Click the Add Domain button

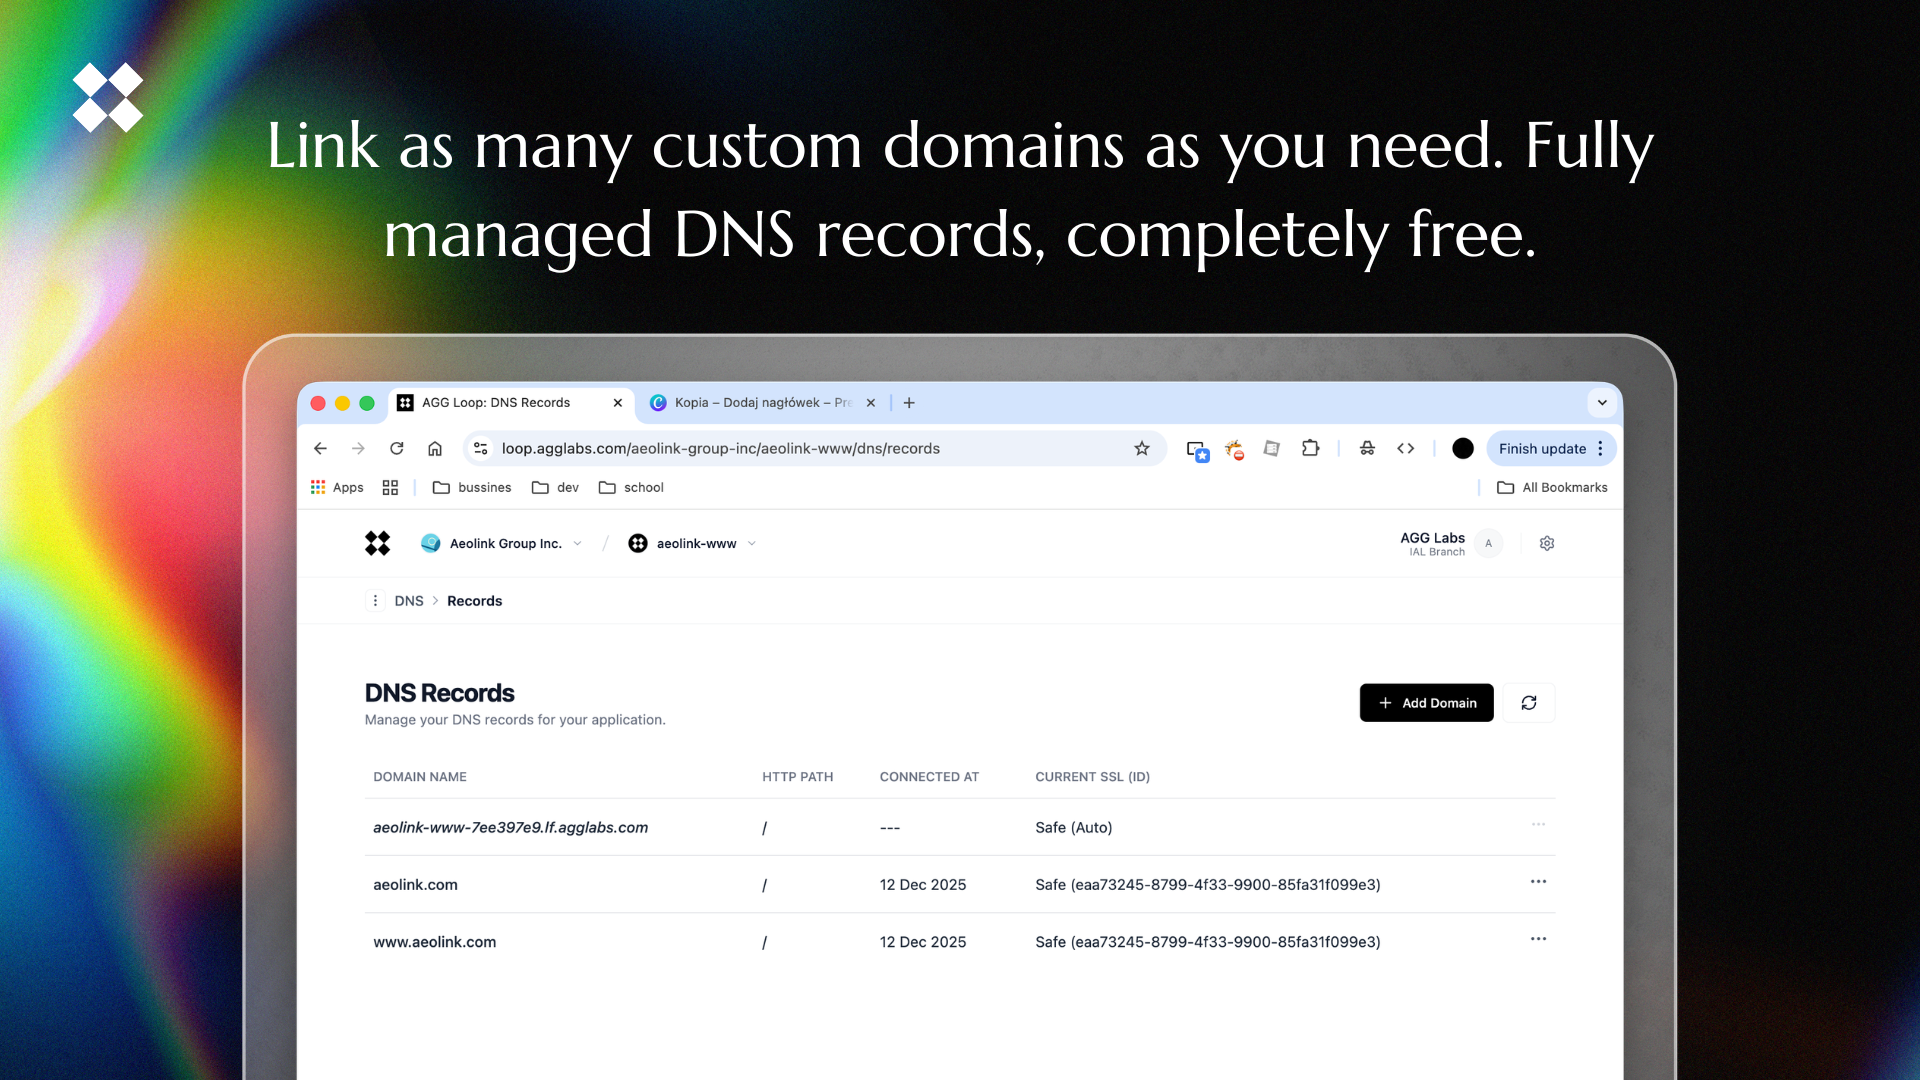point(1426,703)
